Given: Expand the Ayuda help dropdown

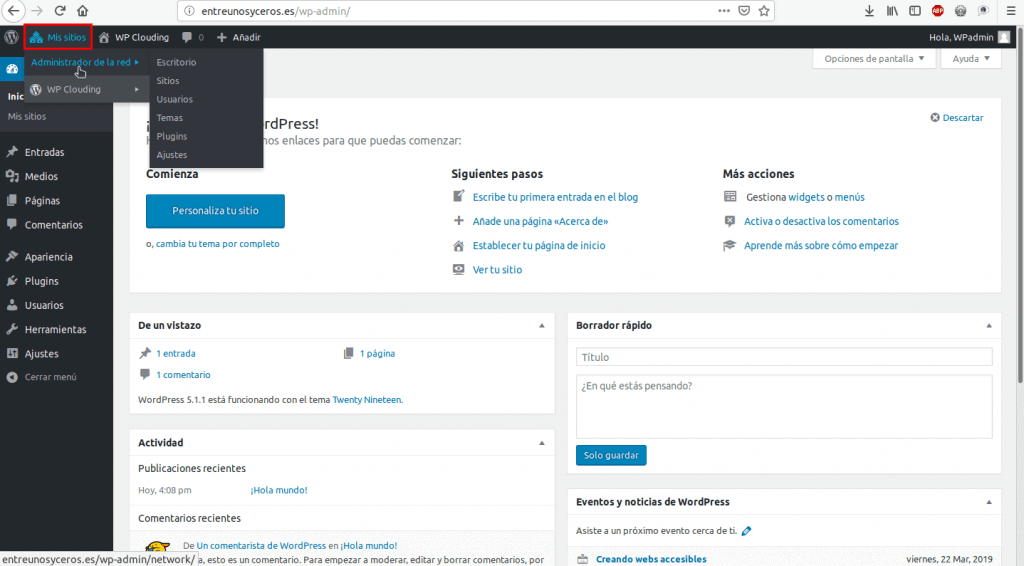Looking at the screenshot, I should (x=970, y=59).
